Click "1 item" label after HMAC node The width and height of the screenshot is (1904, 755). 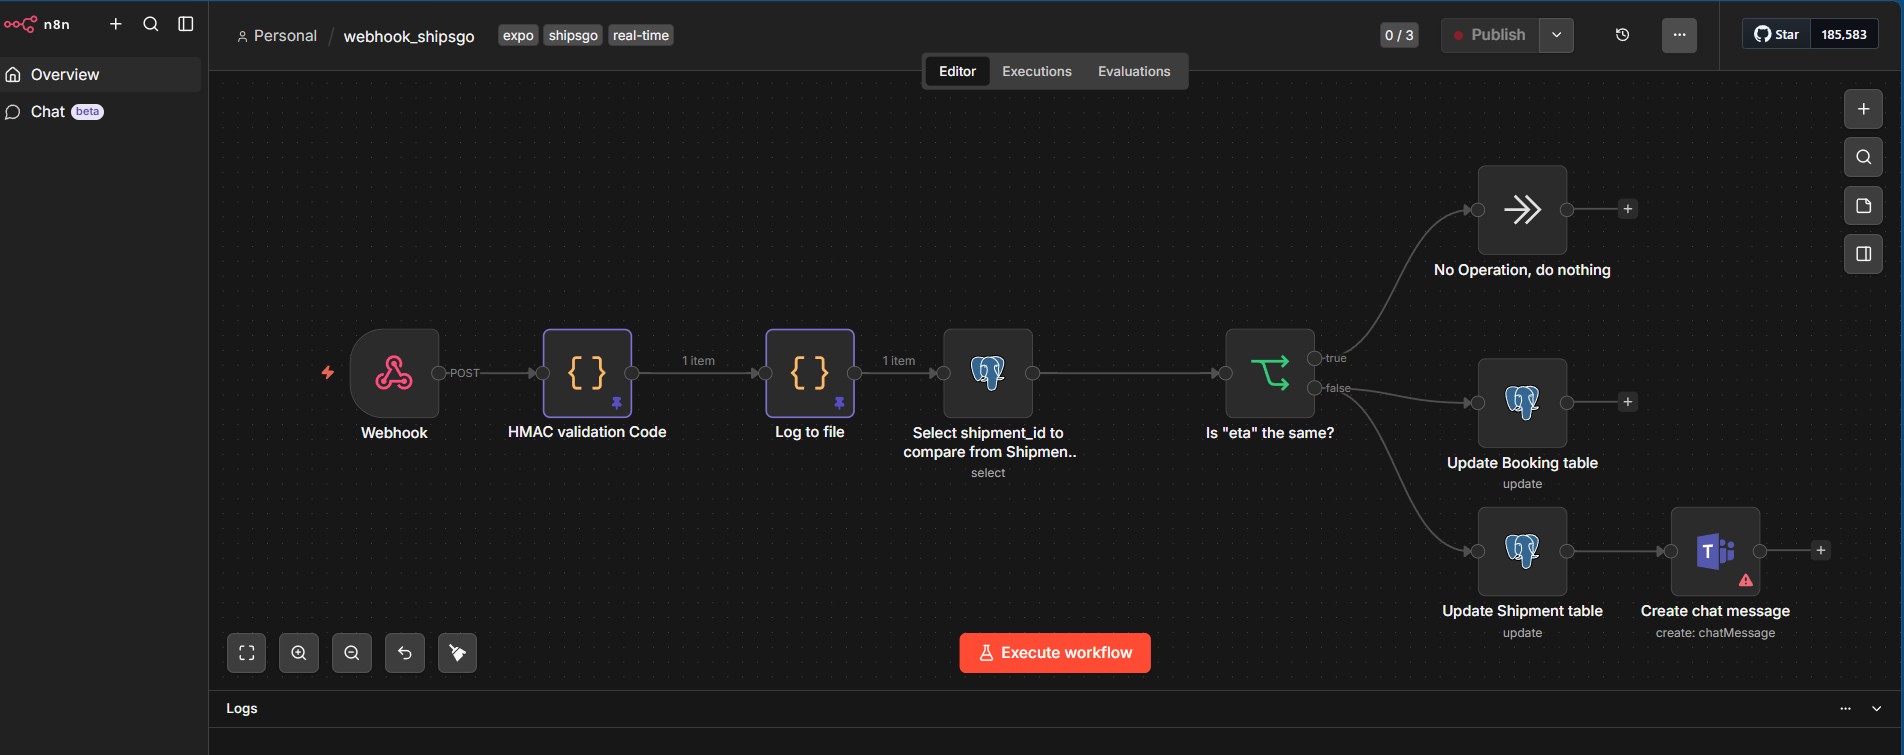pos(698,361)
